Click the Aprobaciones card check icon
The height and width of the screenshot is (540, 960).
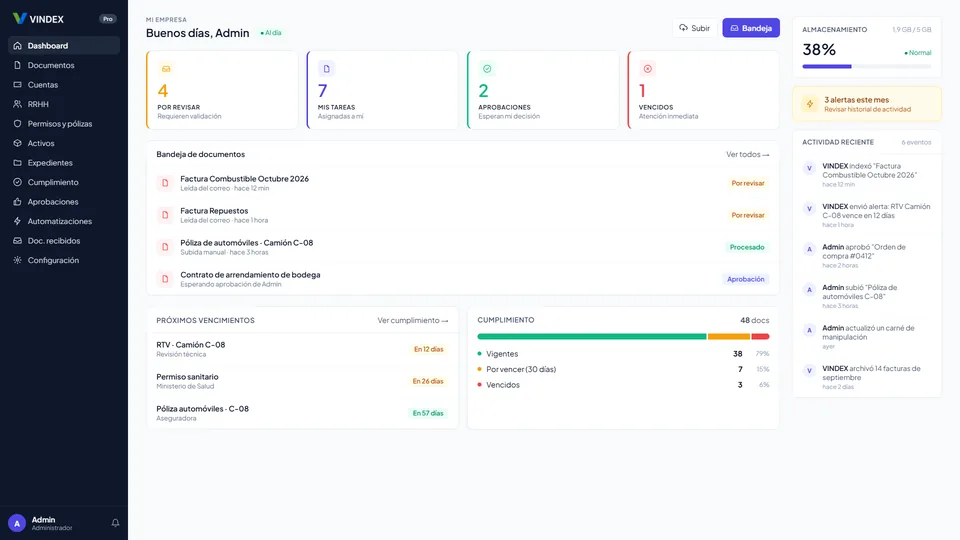click(x=487, y=69)
